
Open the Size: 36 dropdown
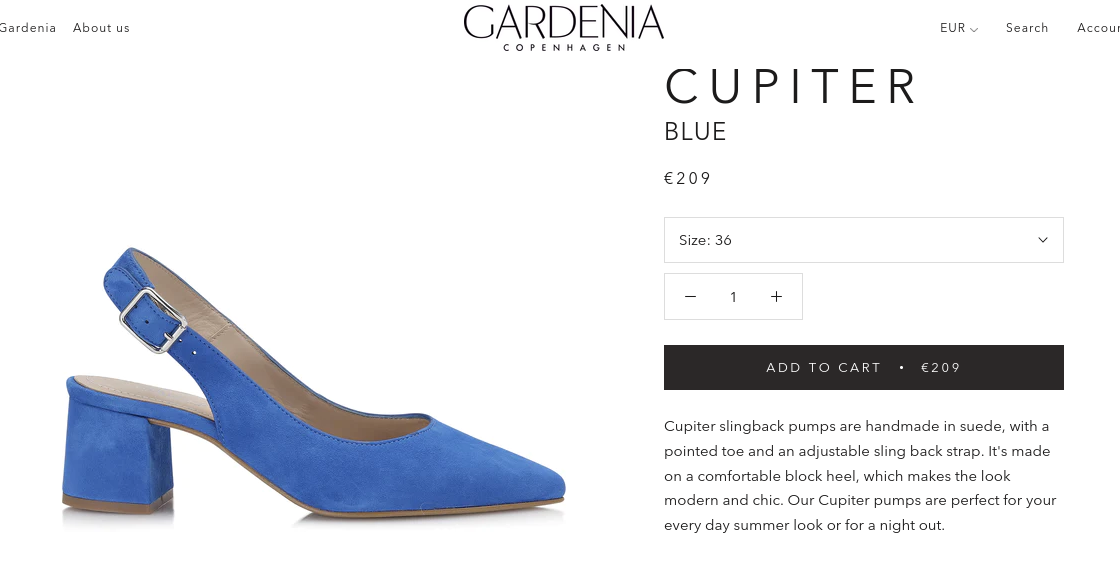[864, 240]
